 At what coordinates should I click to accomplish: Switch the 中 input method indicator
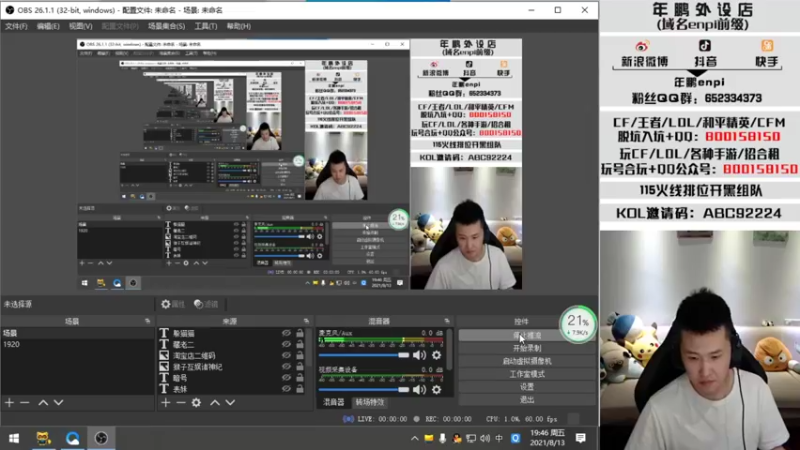point(499,438)
